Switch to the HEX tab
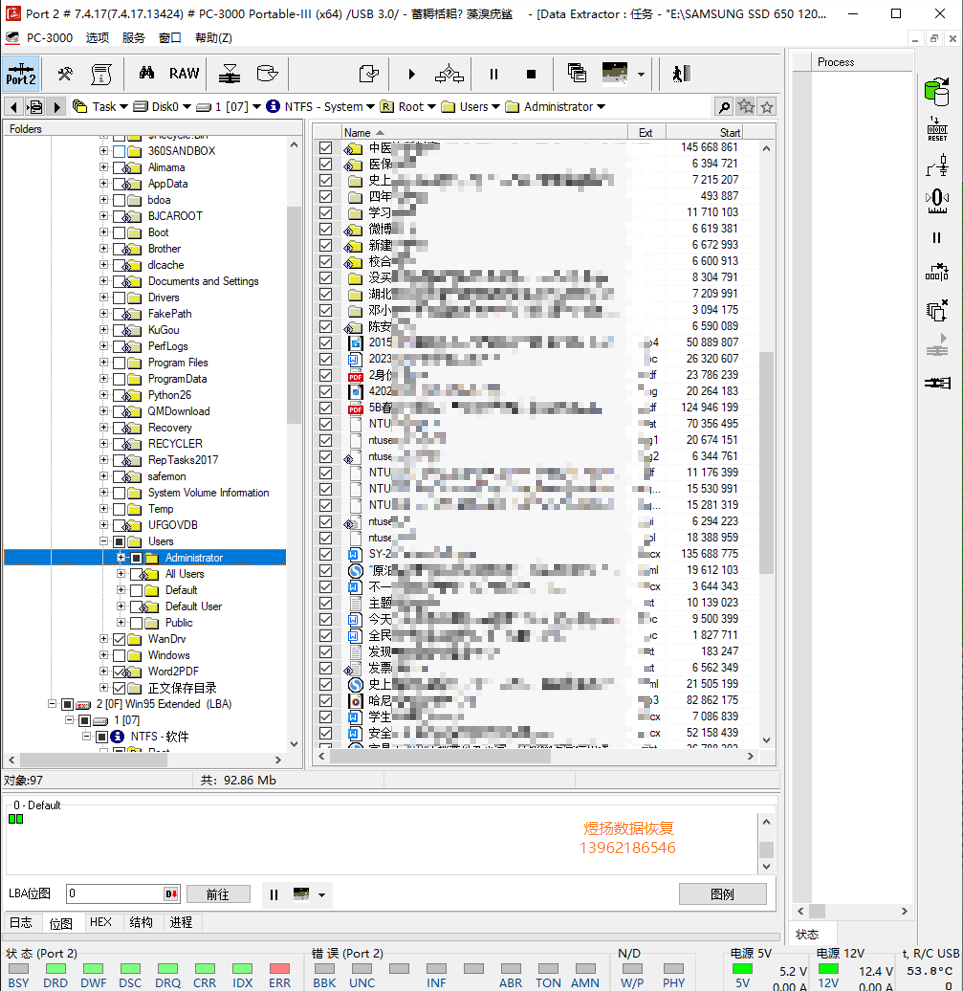This screenshot has width=963, height=991. [x=101, y=922]
